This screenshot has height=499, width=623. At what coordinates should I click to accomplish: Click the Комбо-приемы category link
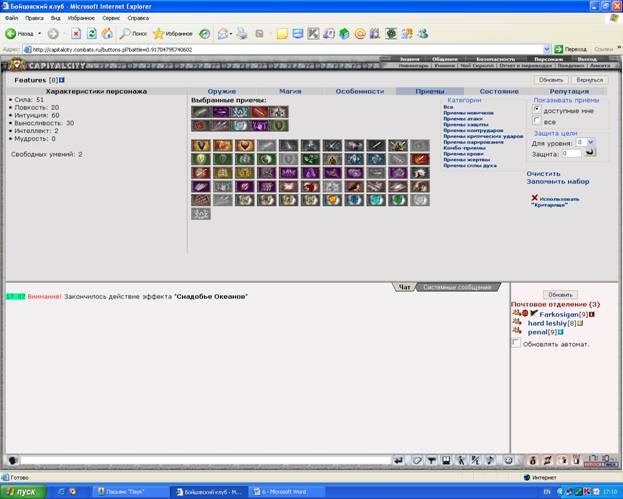point(464,148)
